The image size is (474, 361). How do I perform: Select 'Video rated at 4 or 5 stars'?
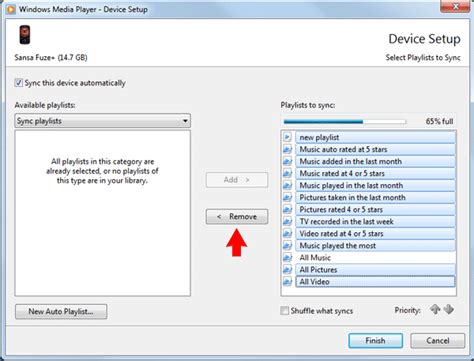tap(375, 233)
